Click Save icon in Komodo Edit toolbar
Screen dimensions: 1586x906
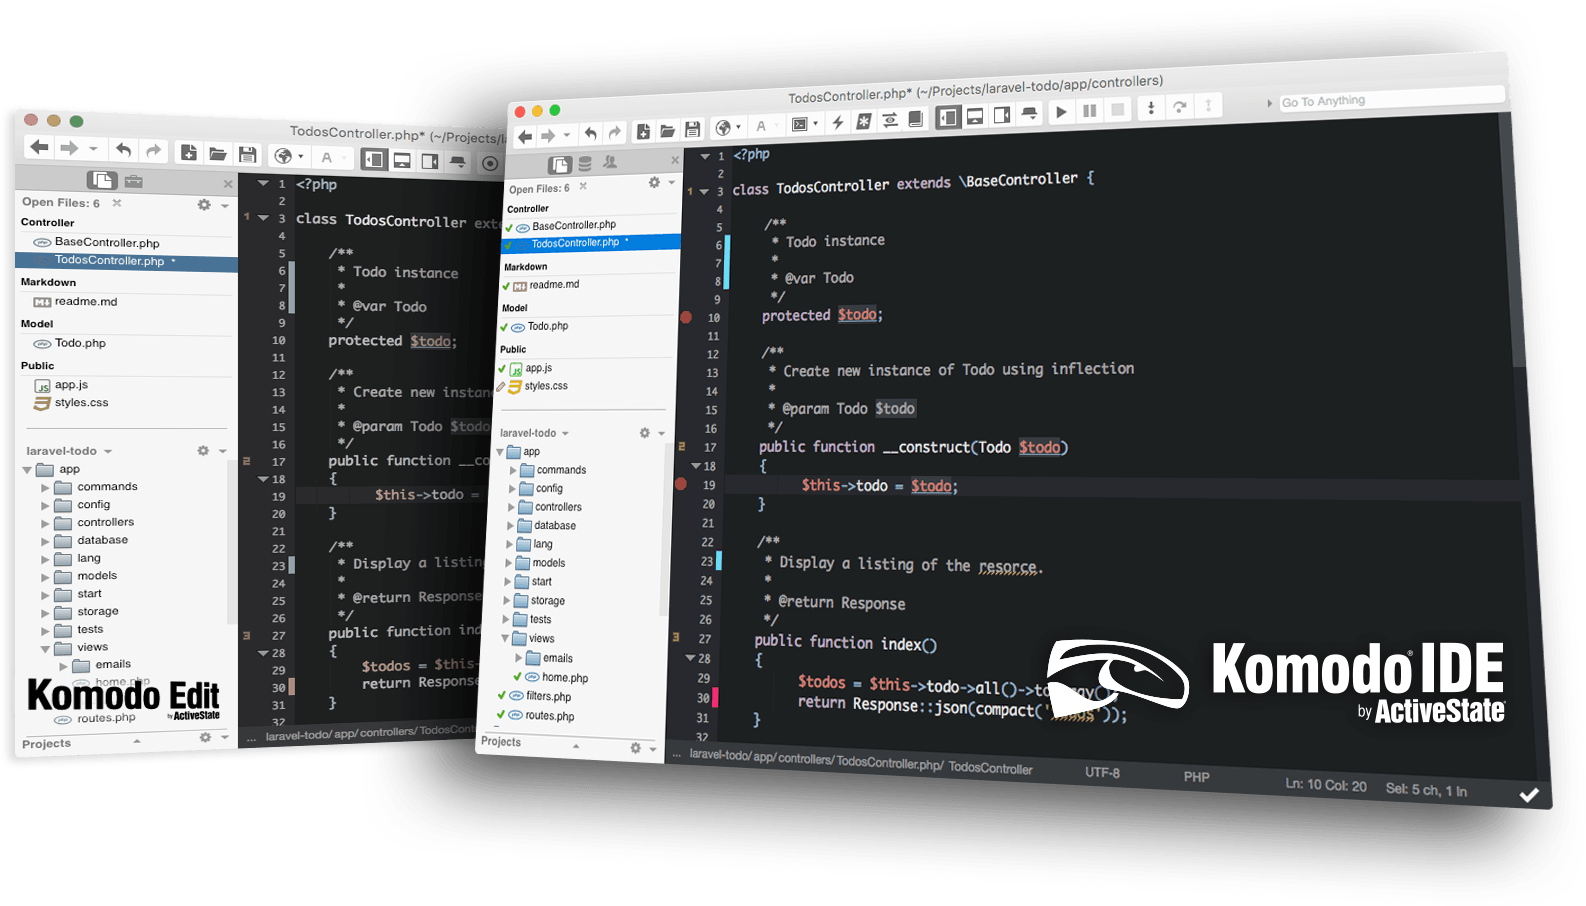point(247,154)
